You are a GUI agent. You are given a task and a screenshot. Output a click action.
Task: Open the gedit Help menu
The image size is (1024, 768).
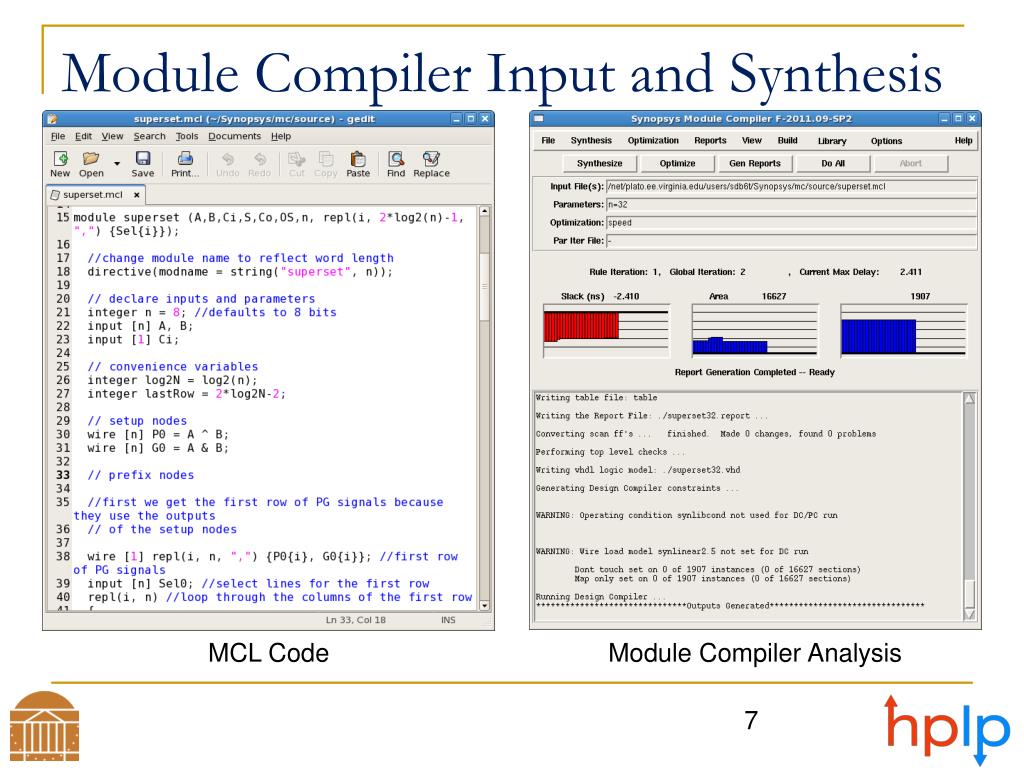pyautogui.click(x=281, y=136)
